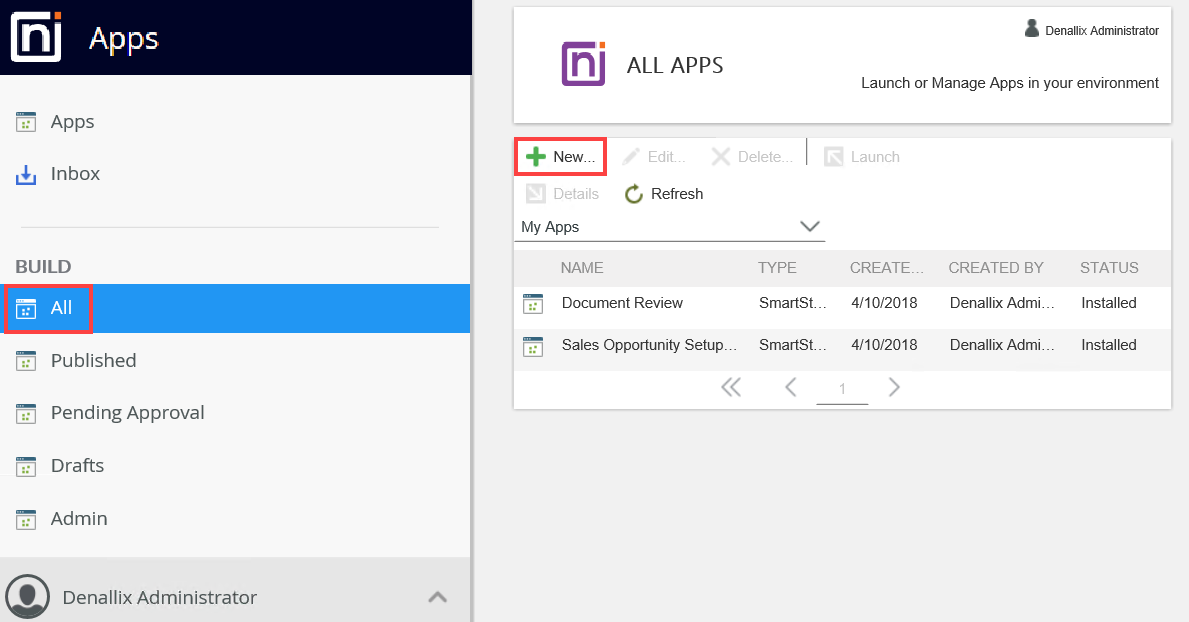Click the Inbox download icon in sidebar
This screenshot has width=1189, height=622.
(26, 175)
